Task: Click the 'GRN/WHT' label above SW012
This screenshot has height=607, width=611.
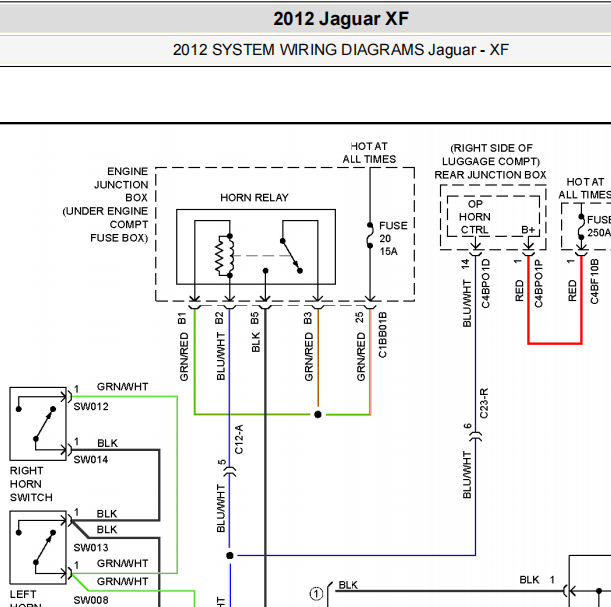Action: 122,387
